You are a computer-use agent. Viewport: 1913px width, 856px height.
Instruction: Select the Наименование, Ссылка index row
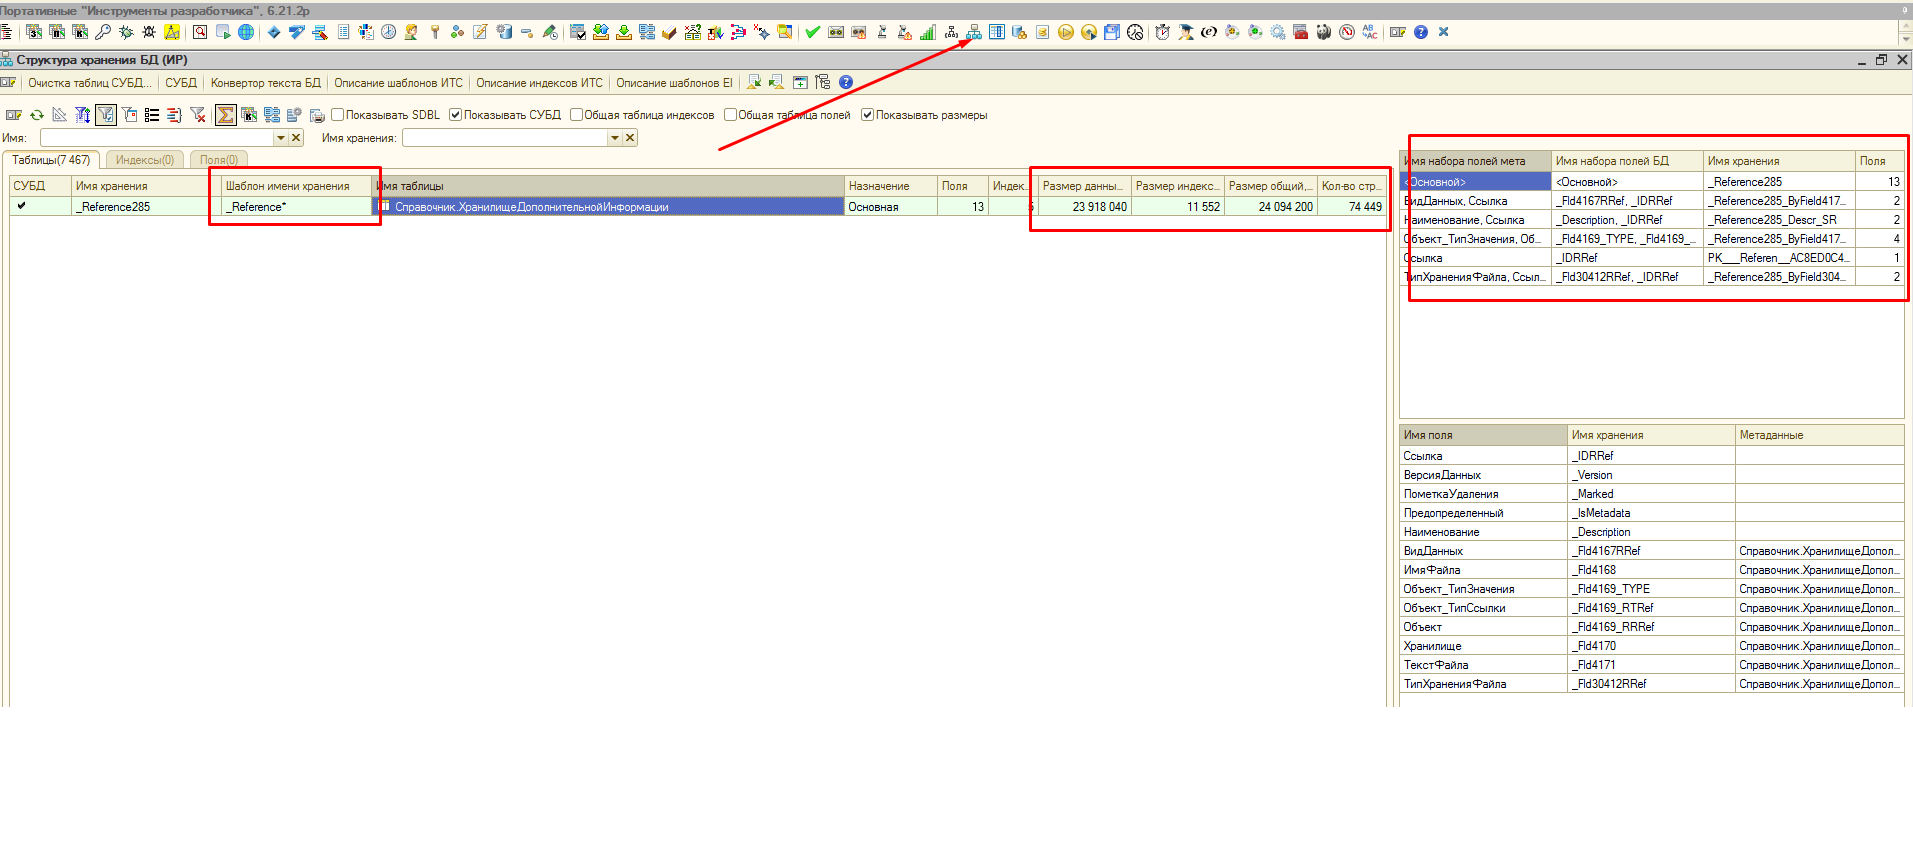[x=1651, y=220]
